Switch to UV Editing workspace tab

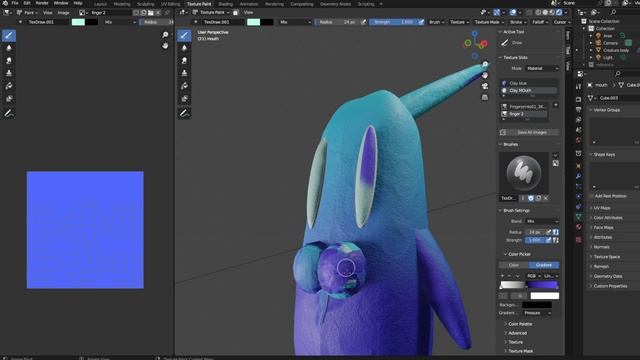pyautogui.click(x=170, y=4)
